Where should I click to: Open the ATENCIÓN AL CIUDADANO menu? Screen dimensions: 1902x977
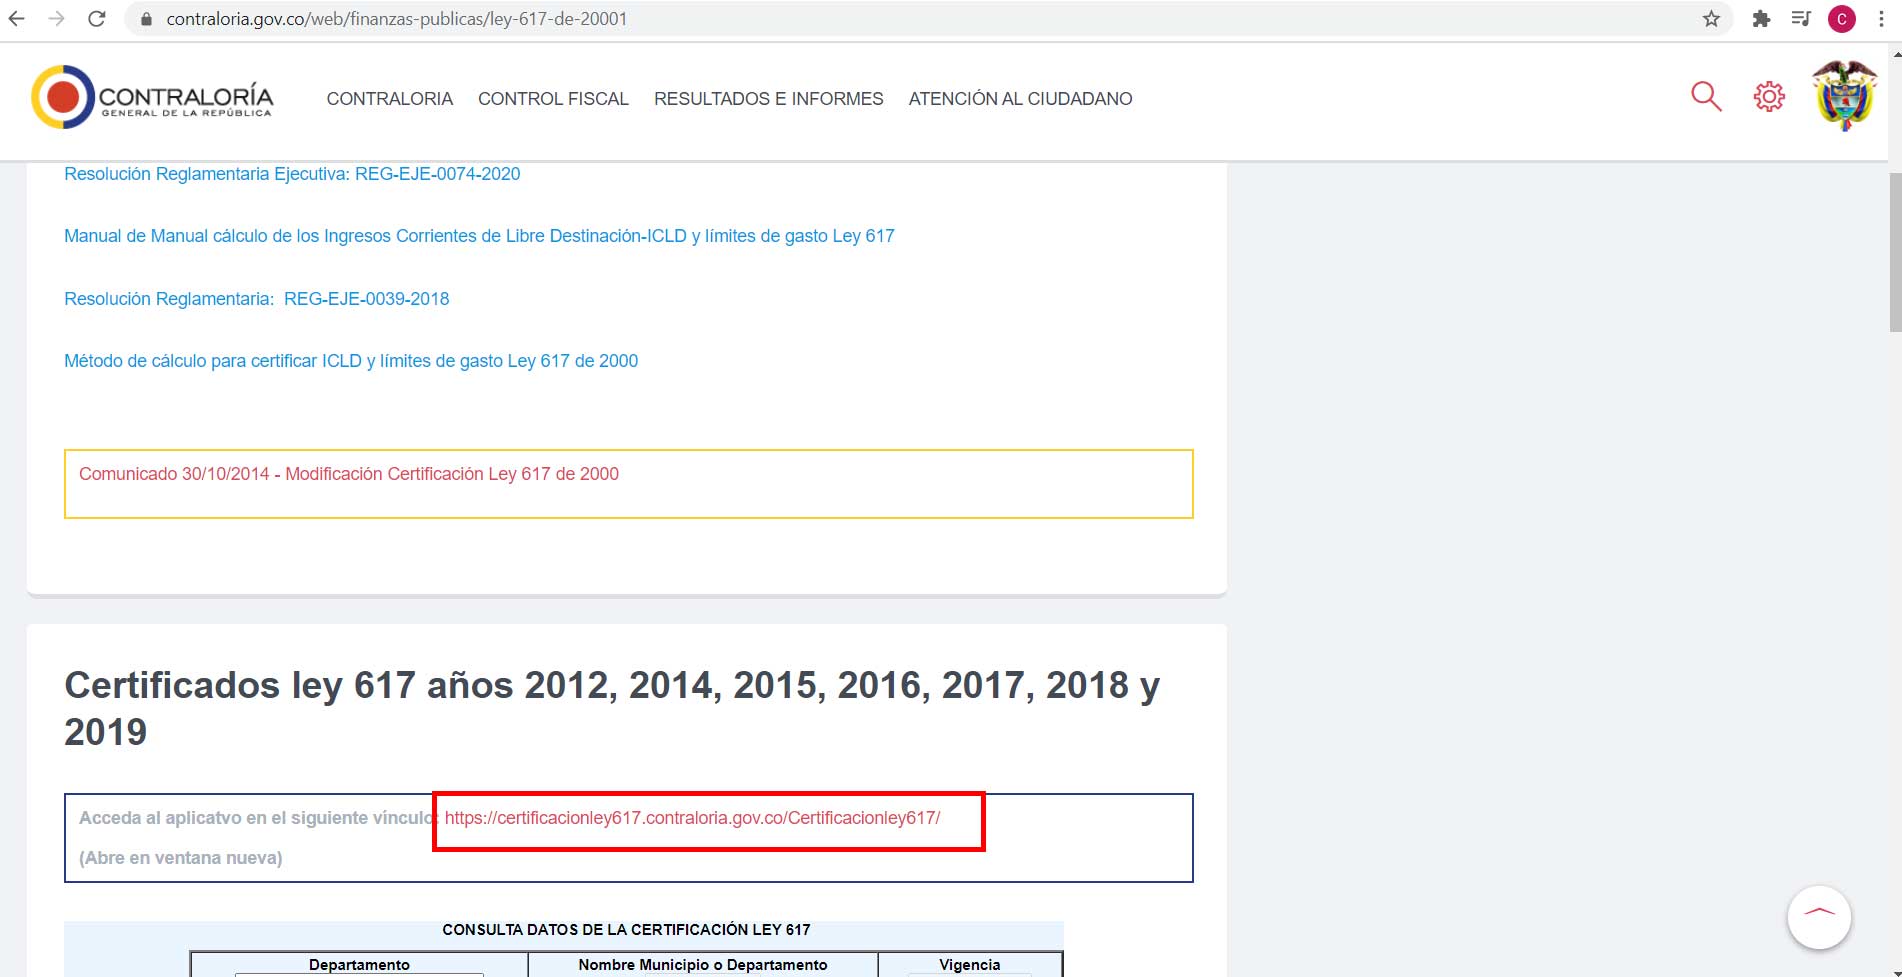click(1020, 99)
